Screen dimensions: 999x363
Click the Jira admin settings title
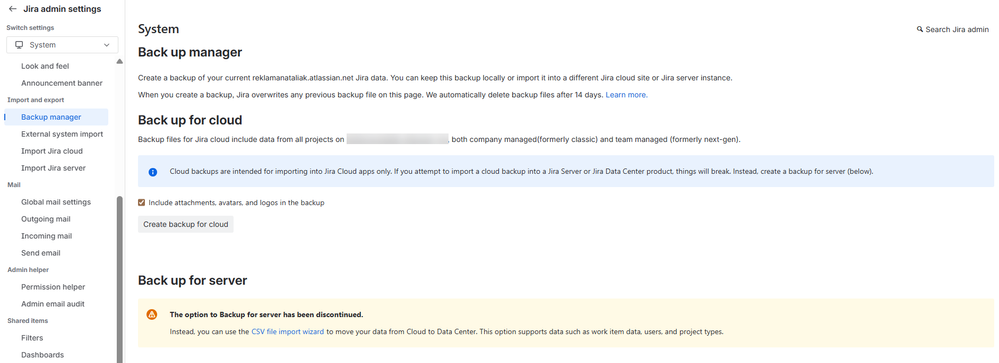coord(62,9)
